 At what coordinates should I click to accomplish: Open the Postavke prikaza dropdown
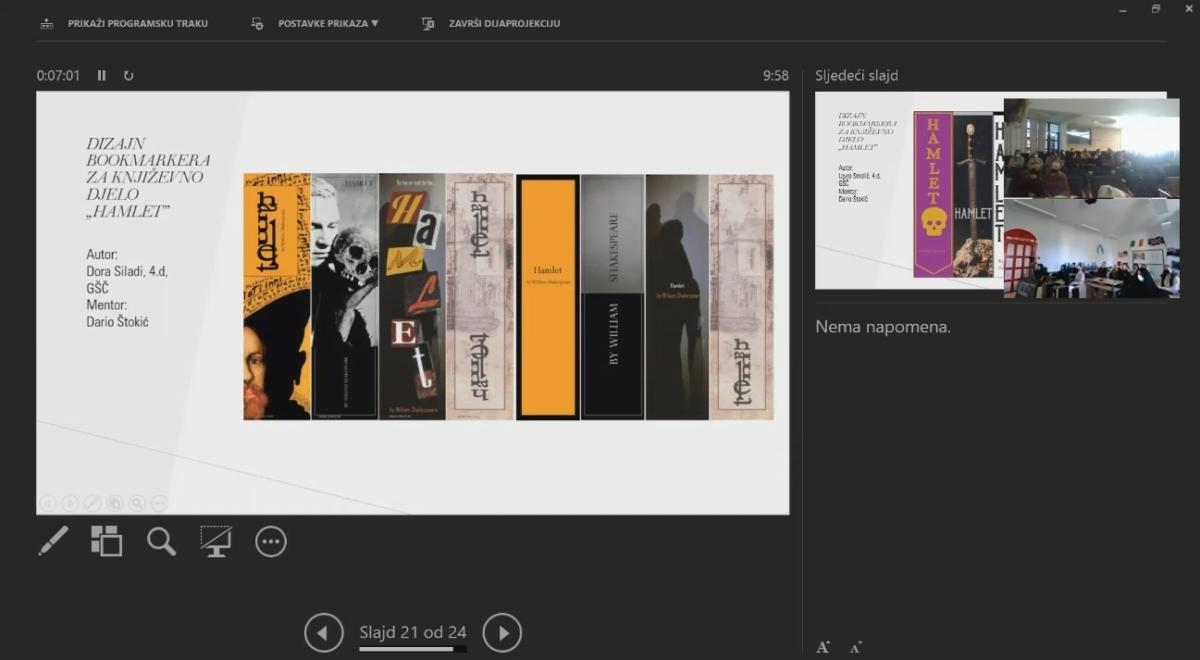(x=314, y=23)
